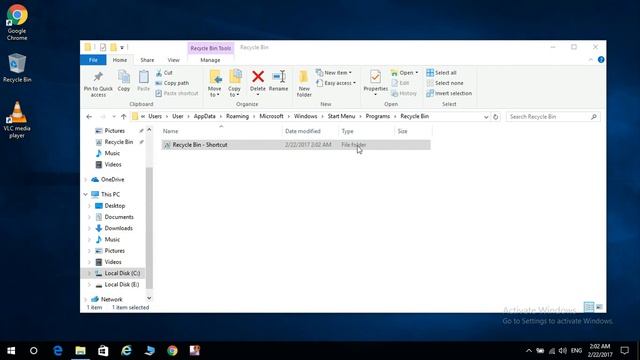Viewport: 640px width, 360px height.
Task: Switch to Details view icon
Action: click(x=589, y=307)
